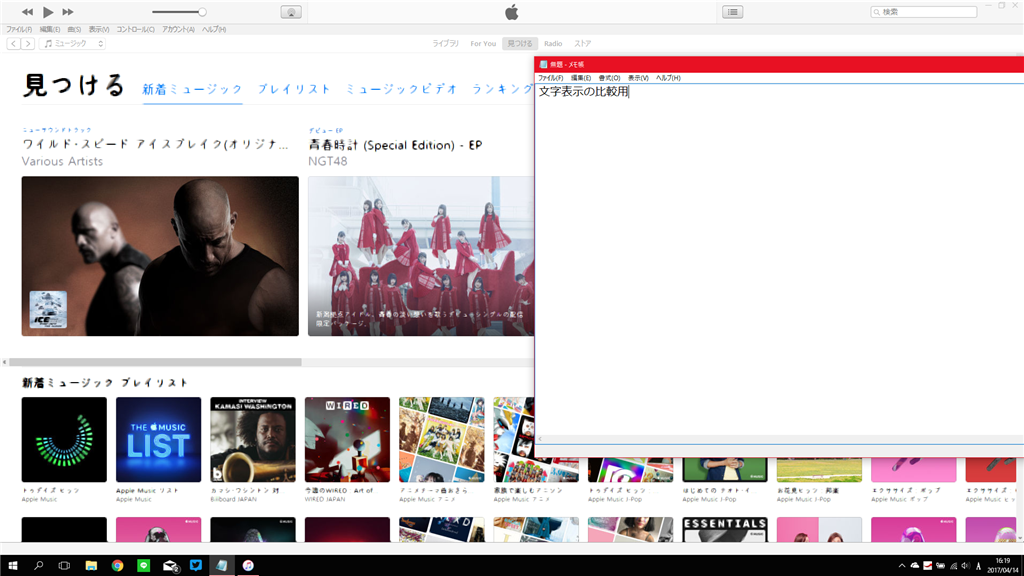The width and height of the screenshot is (1024, 576).
Task: Expand the ミュージック media type dropdown
Action: (72, 44)
